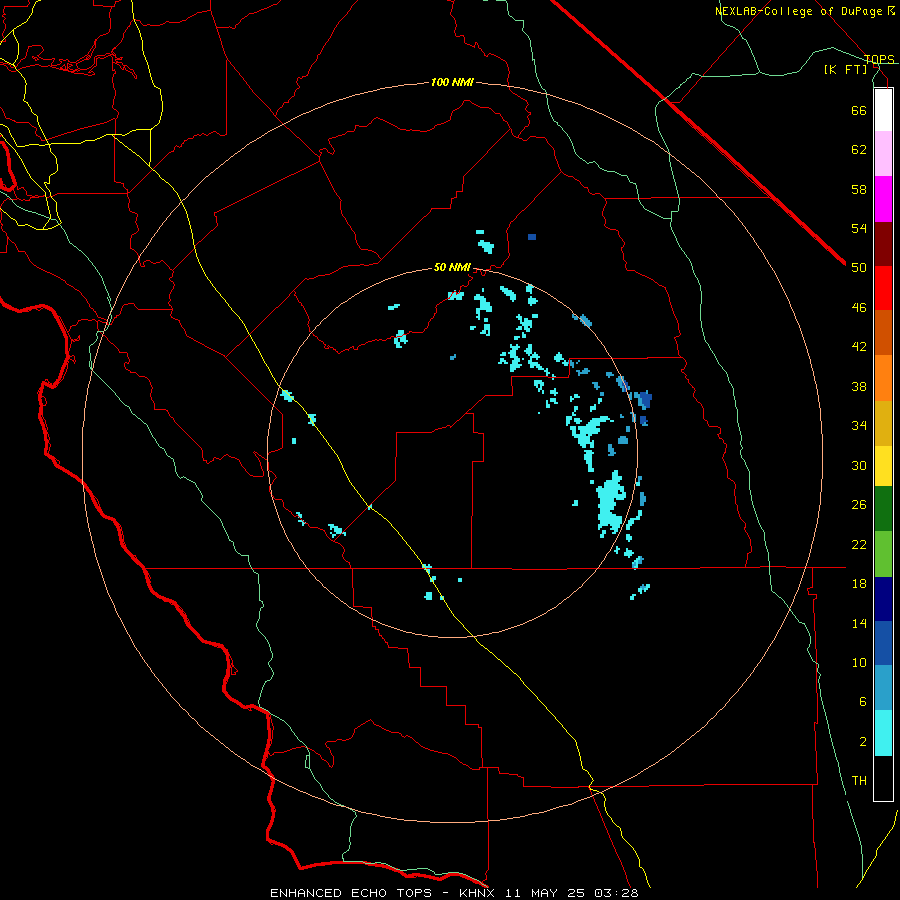Click the '54' legend value

click(859, 228)
